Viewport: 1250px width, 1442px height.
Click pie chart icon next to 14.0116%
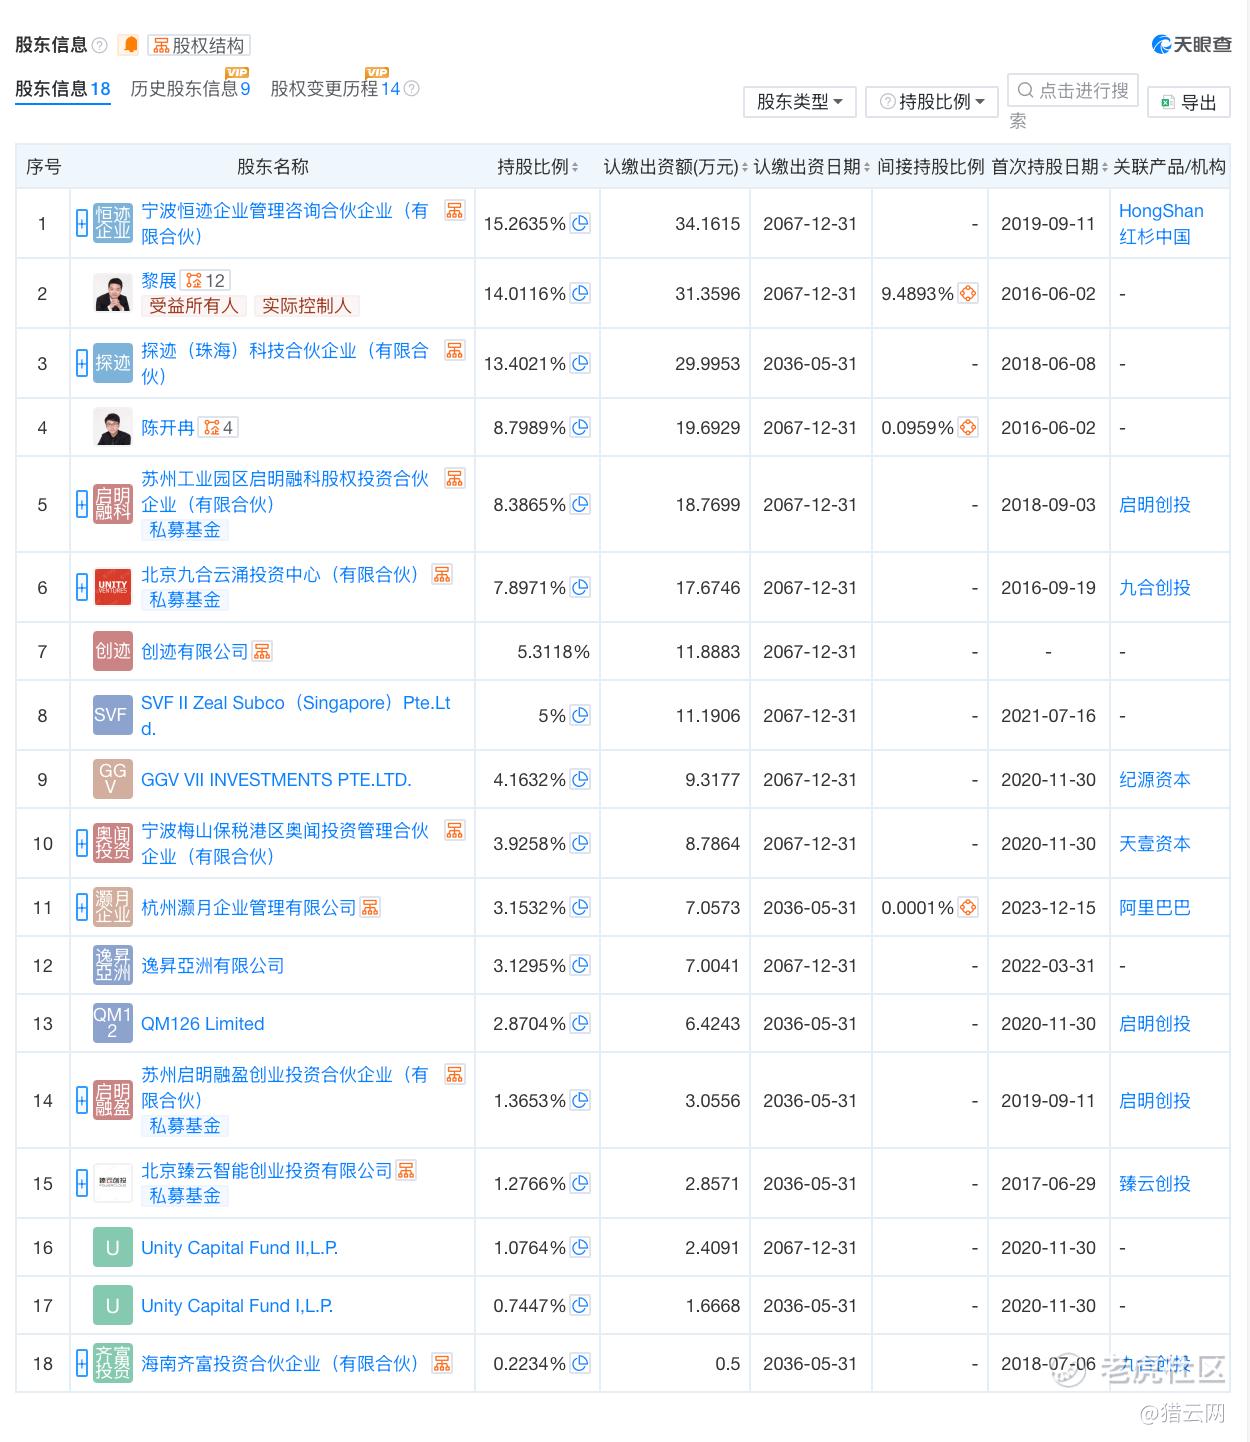pyautogui.click(x=580, y=294)
